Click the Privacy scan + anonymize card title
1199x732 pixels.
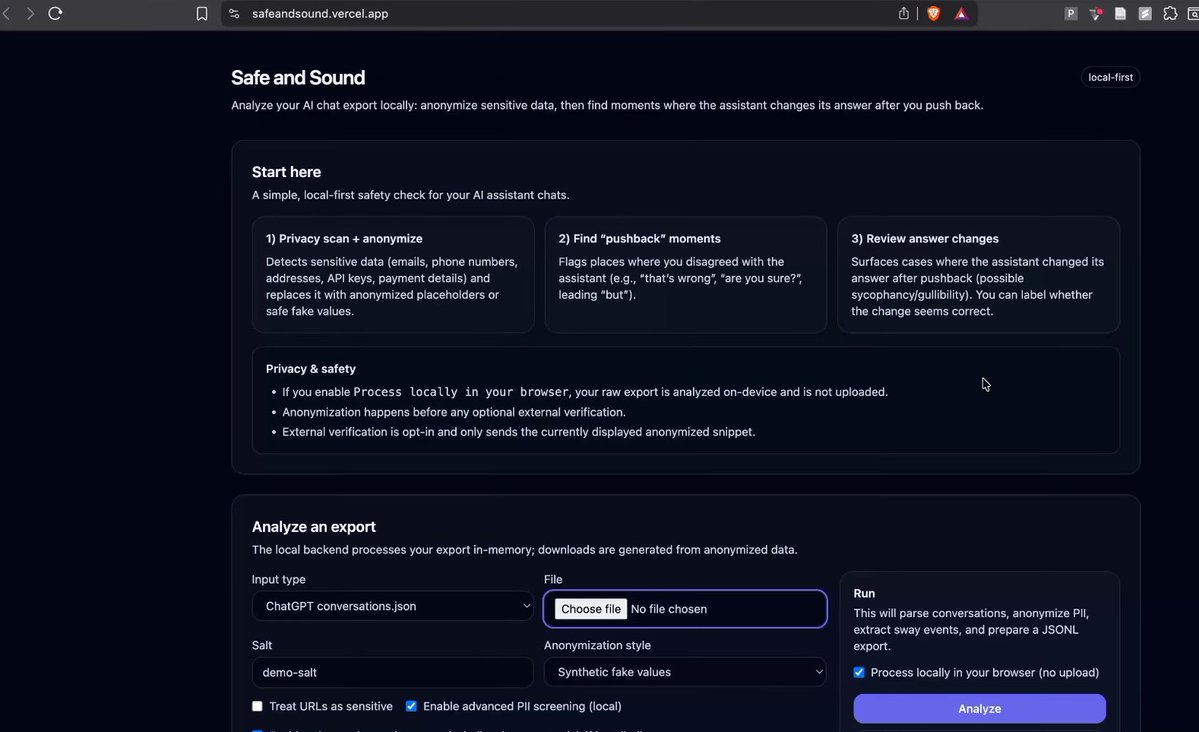pyautogui.click(x=344, y=239)
